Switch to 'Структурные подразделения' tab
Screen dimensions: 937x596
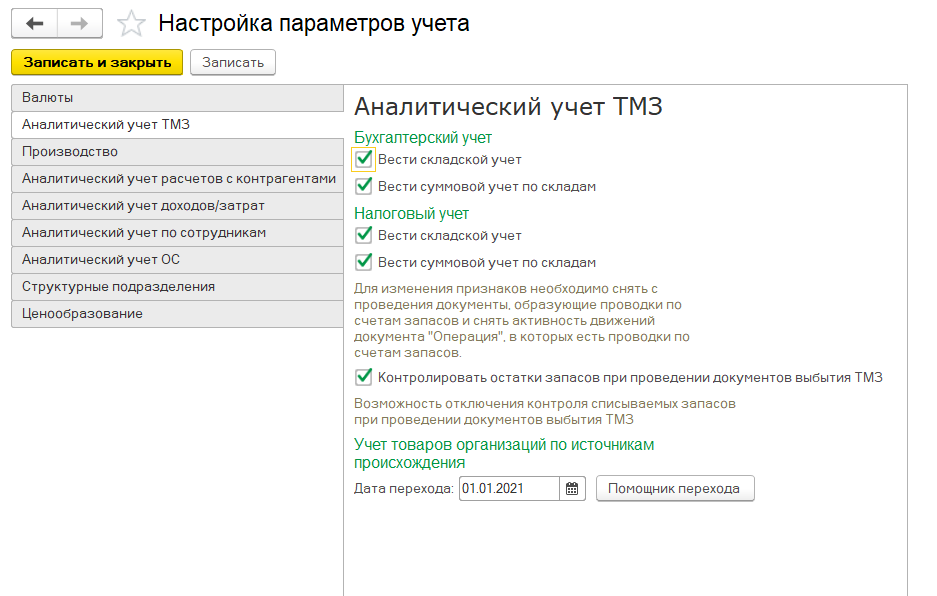176,287
